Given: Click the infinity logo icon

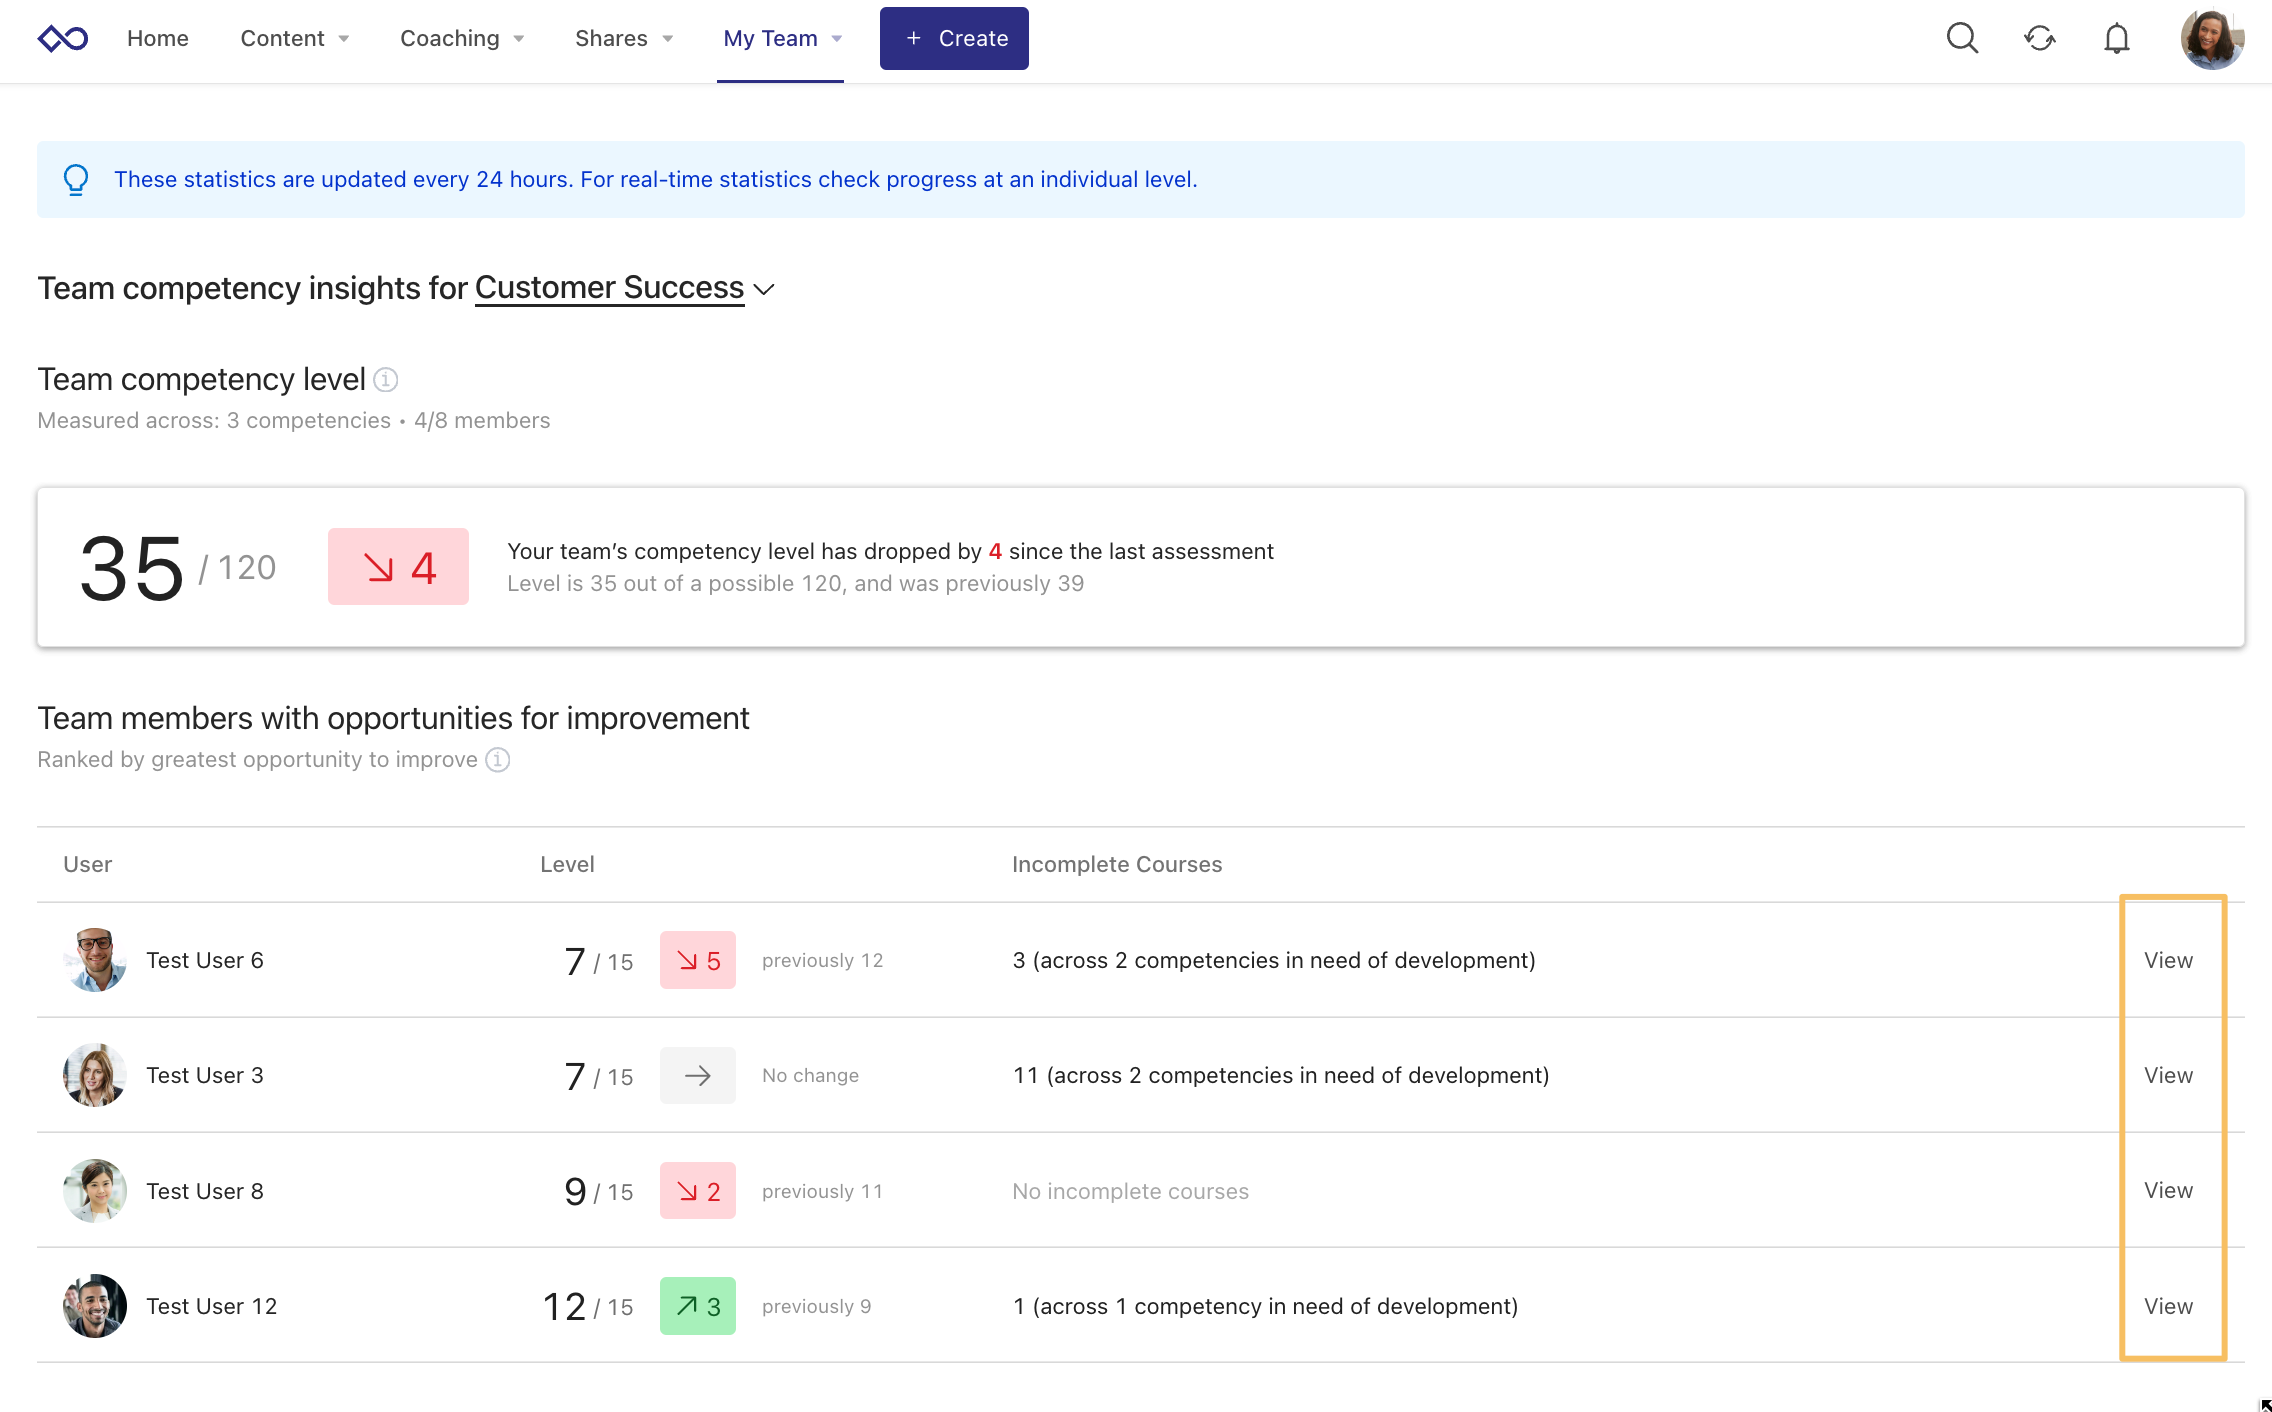Looking at the screenshot, I should tap(63, 39).
